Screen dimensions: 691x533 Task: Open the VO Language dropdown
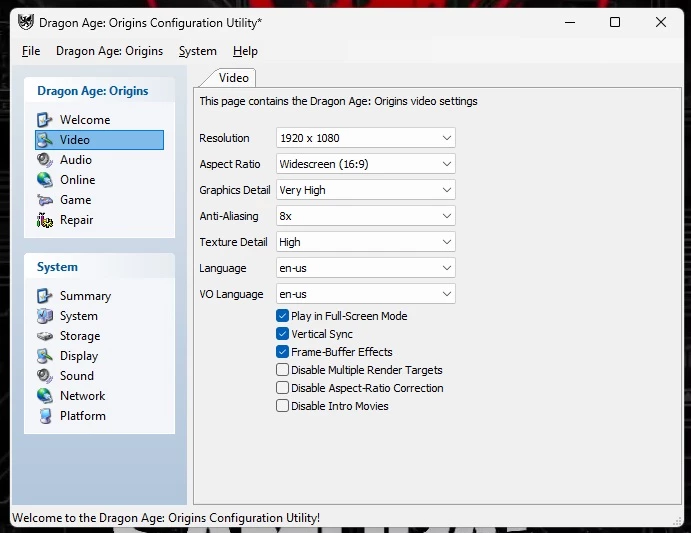click(366, 294)
